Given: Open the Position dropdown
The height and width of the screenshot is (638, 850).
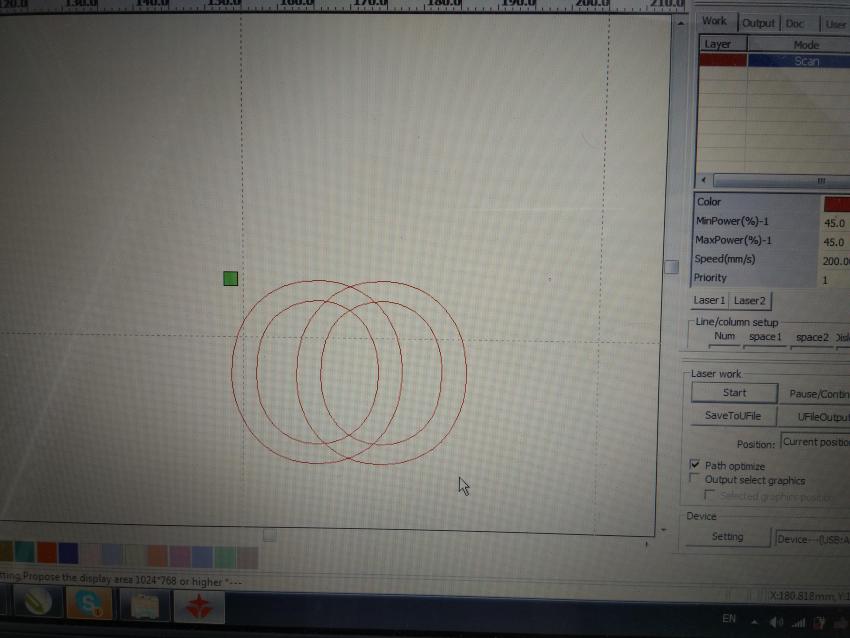Looking at the screenshot, I should tap(814, 442).
